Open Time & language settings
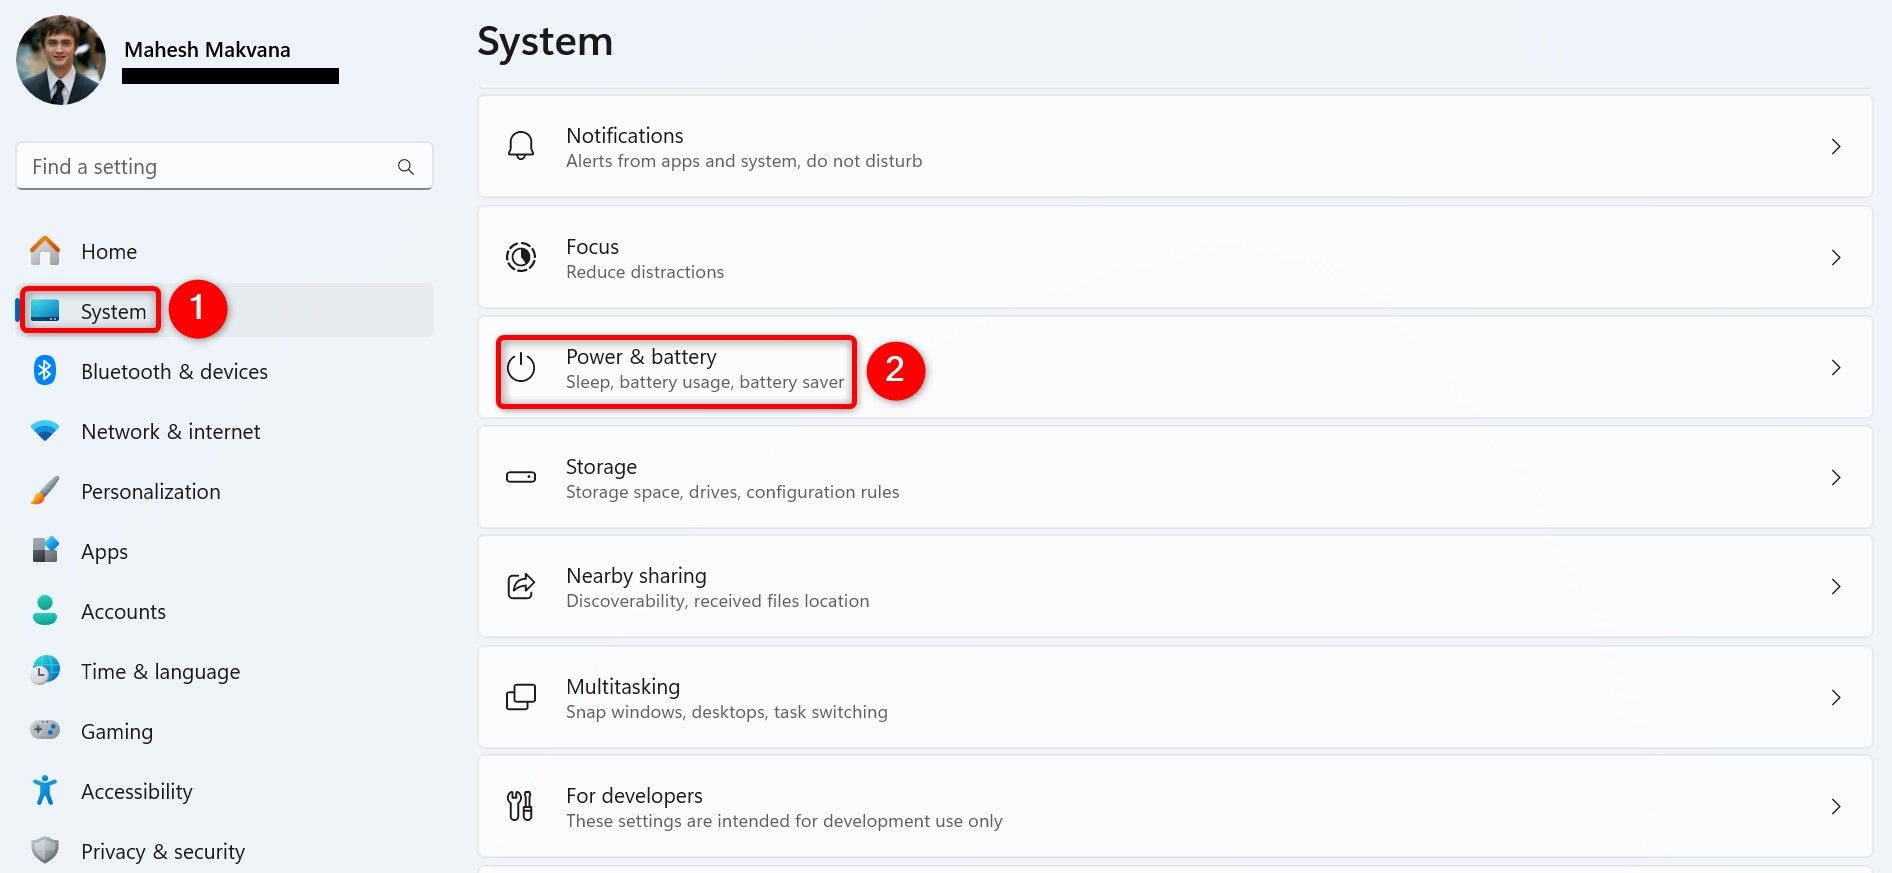Image resolution: width=1892 pixels, height=873 pixels. point(225,671)
